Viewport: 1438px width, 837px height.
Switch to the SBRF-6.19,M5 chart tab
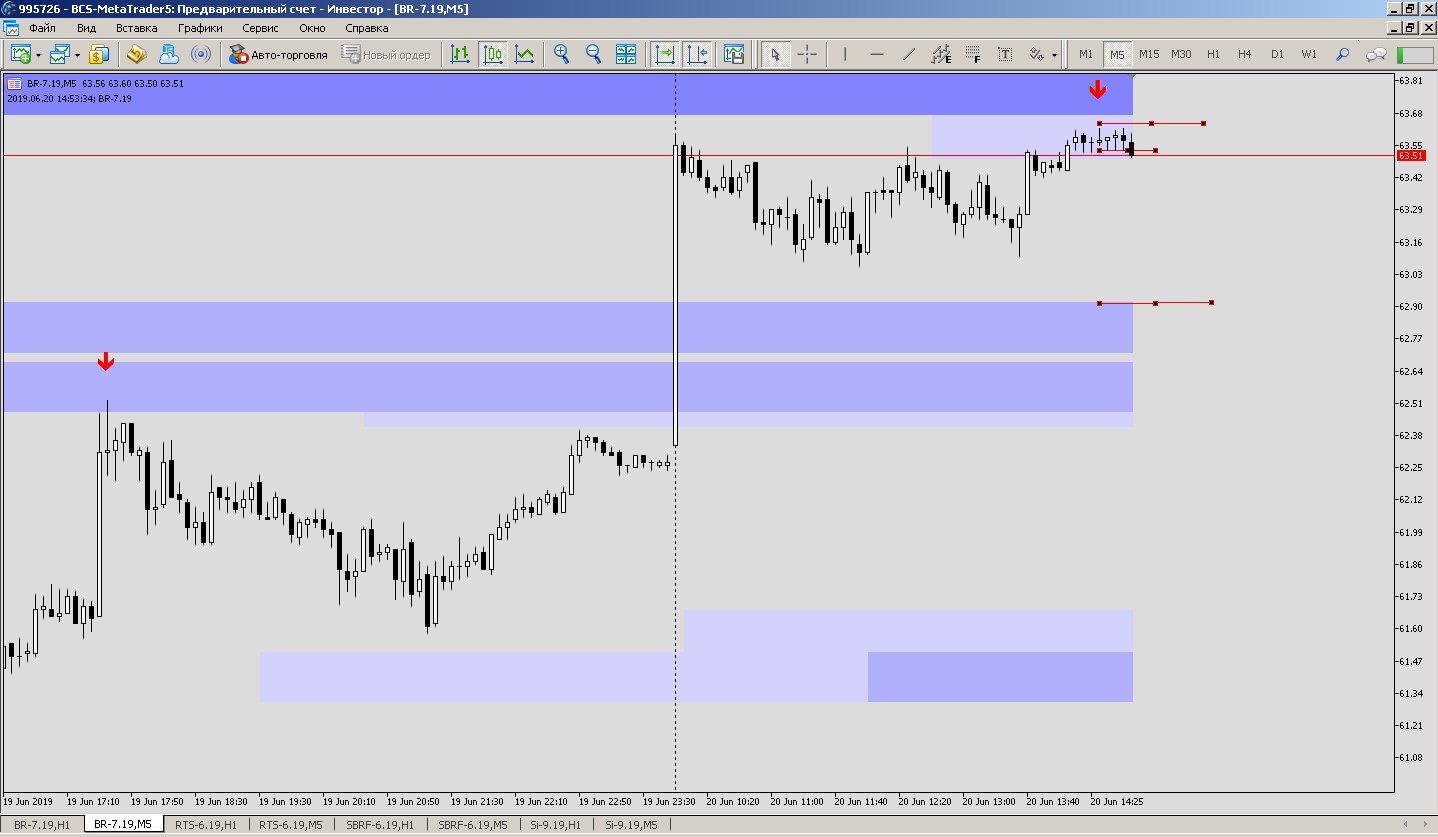click(472, 825)
